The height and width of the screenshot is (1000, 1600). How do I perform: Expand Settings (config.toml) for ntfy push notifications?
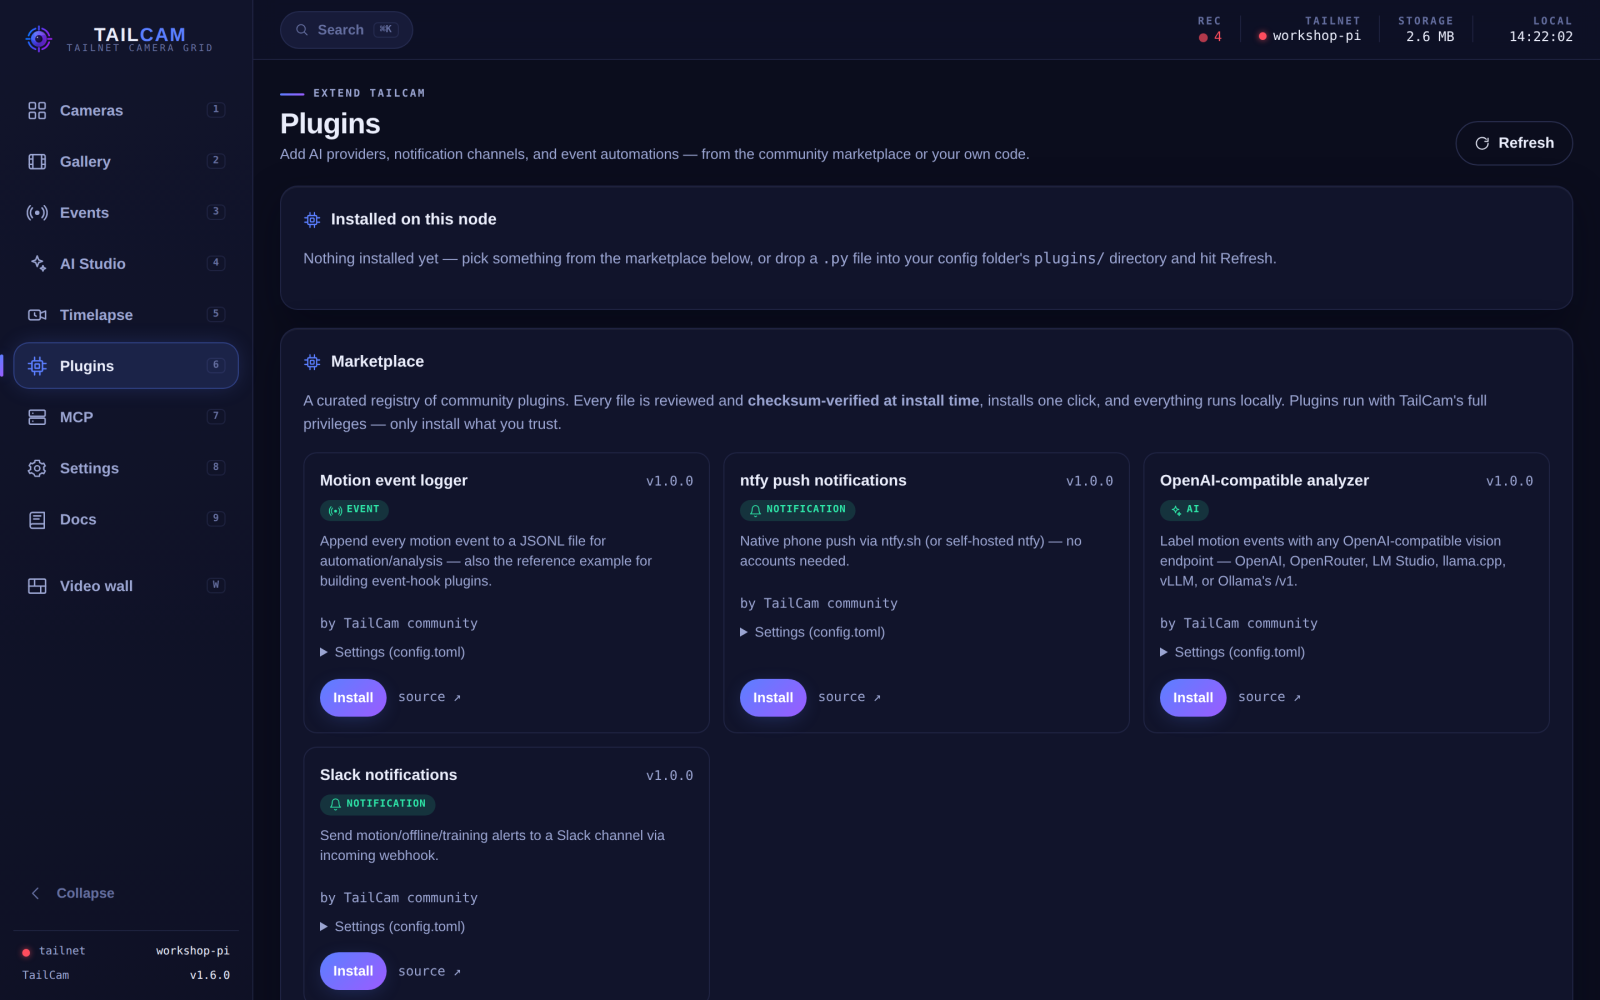click(812, 632)
